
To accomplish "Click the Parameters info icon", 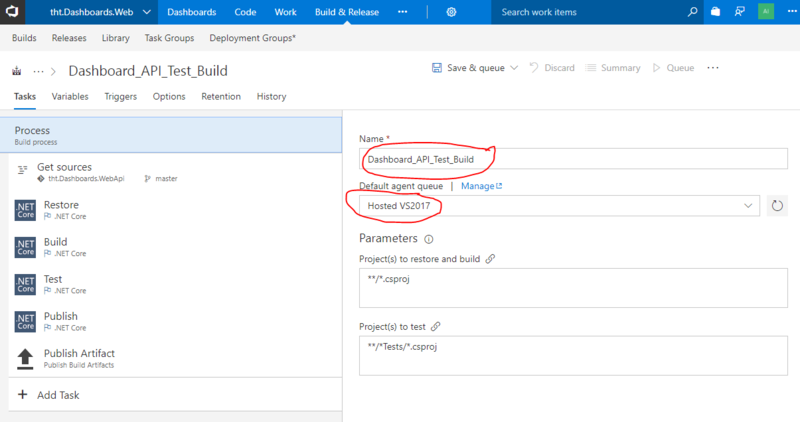I will 429,239.
